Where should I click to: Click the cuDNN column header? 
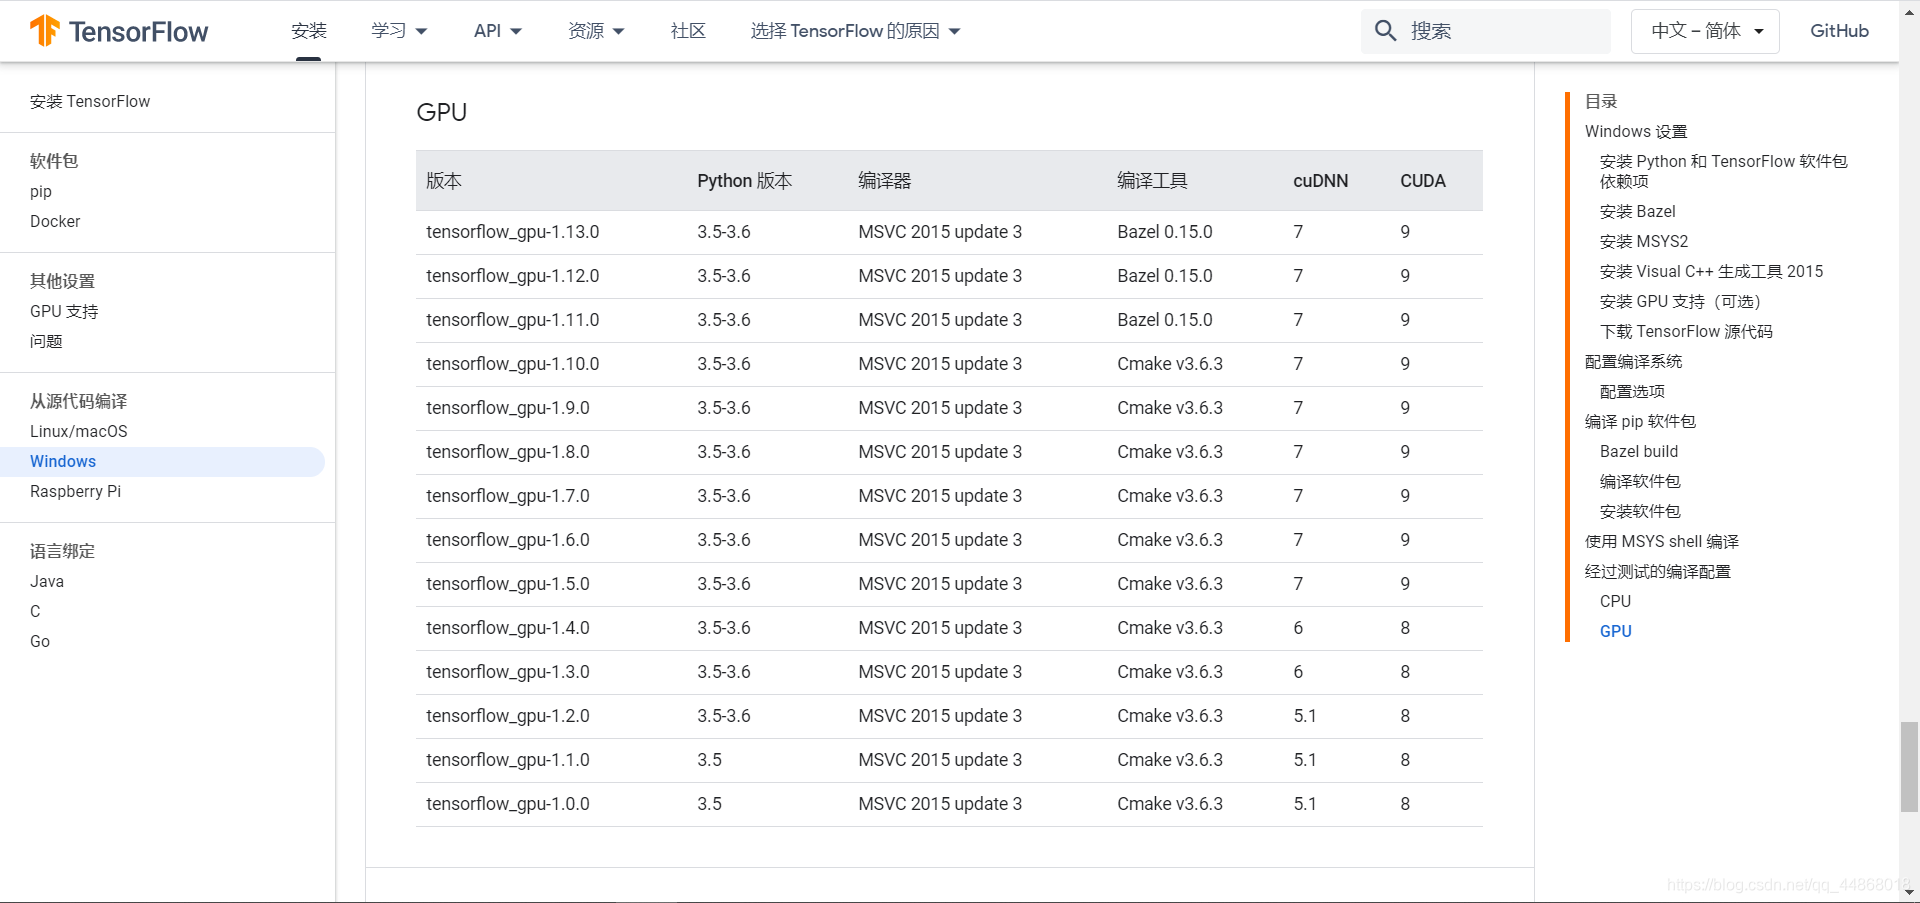(x=1321, y=181)
